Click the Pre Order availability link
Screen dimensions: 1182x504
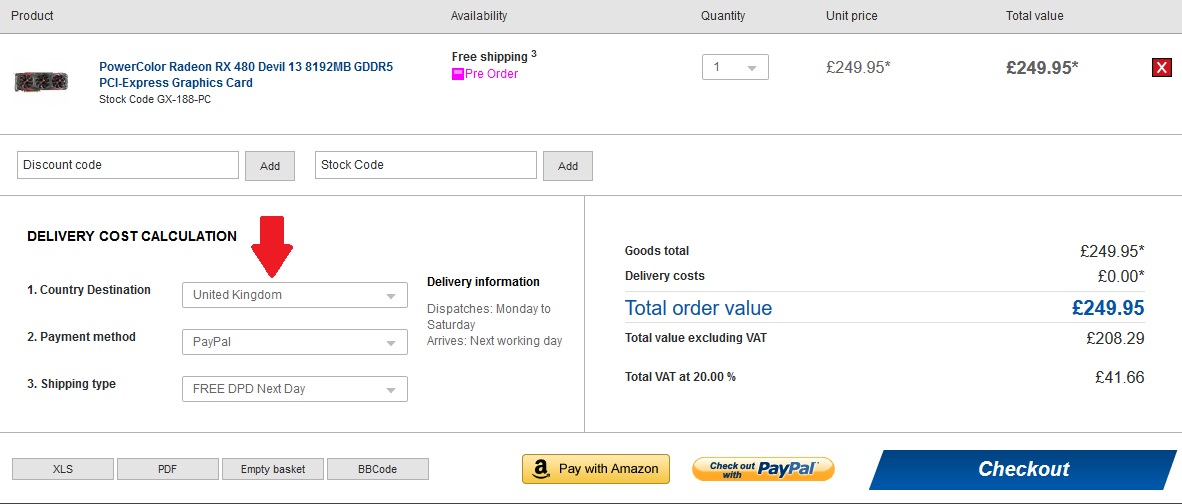491,74
